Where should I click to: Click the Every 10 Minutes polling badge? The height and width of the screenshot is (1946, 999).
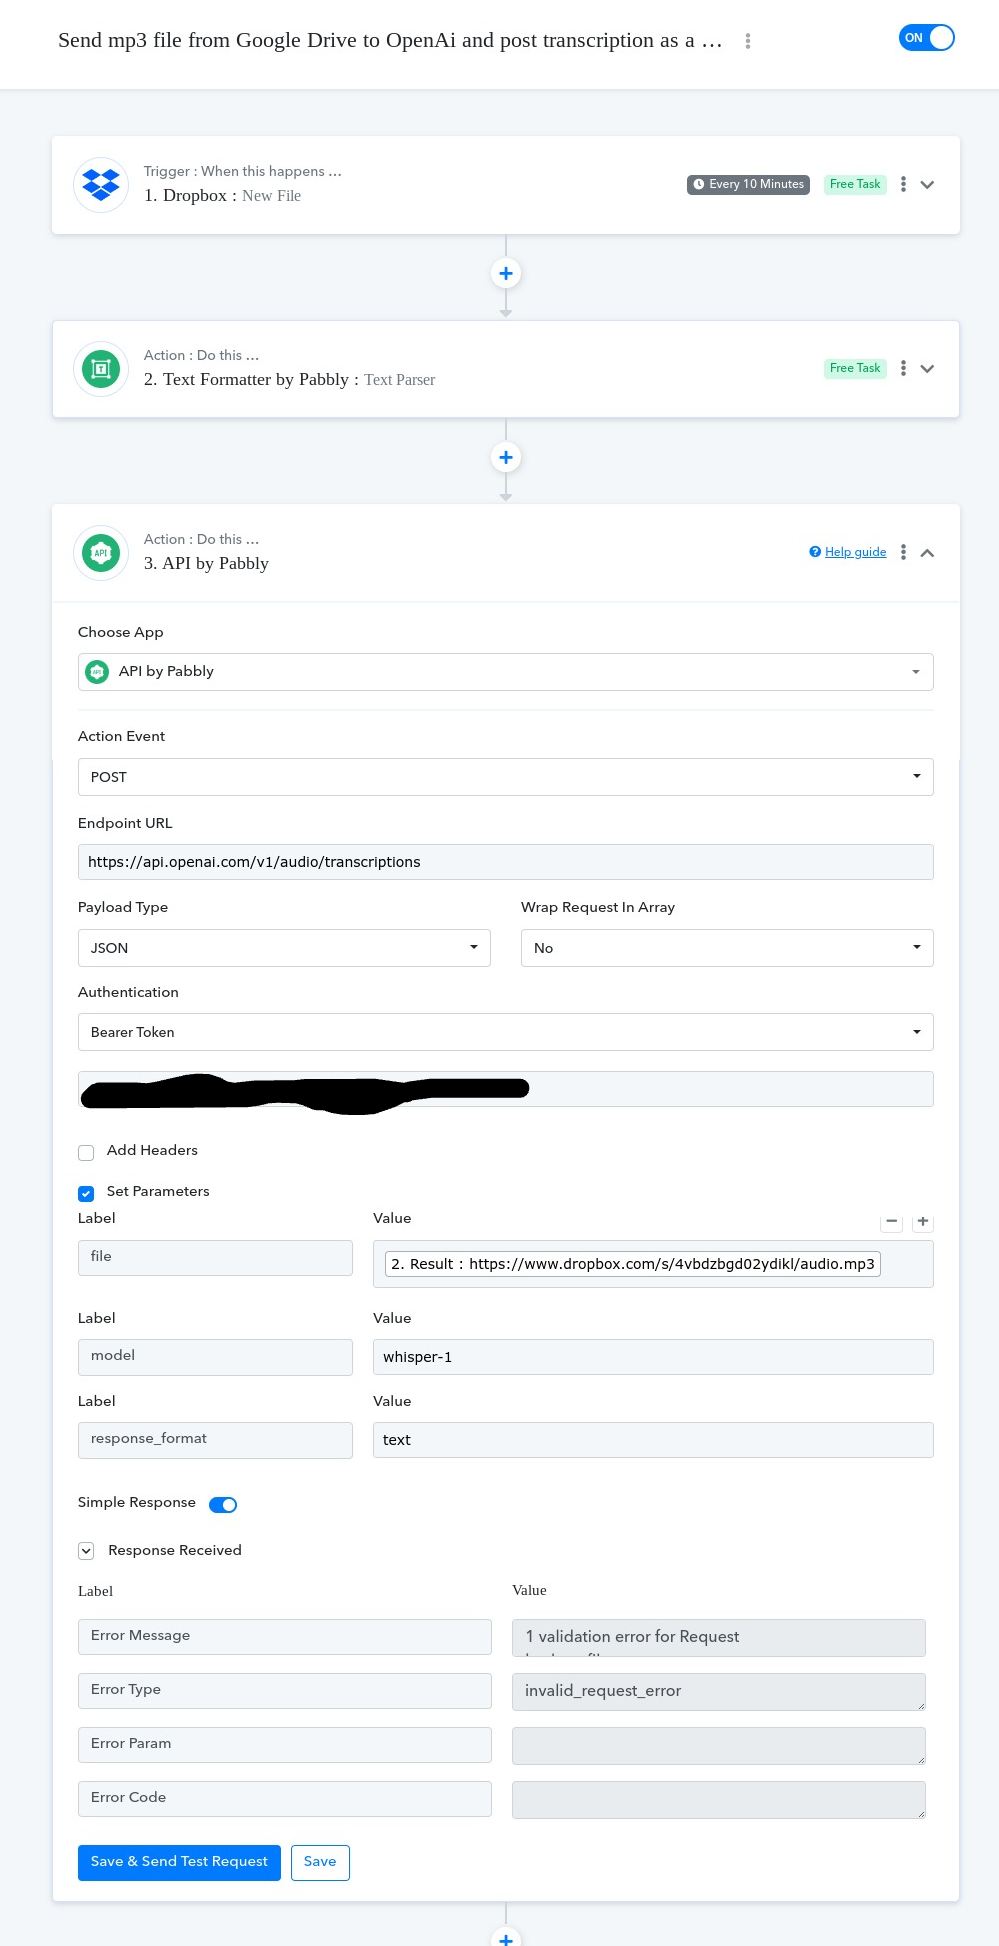748,184
